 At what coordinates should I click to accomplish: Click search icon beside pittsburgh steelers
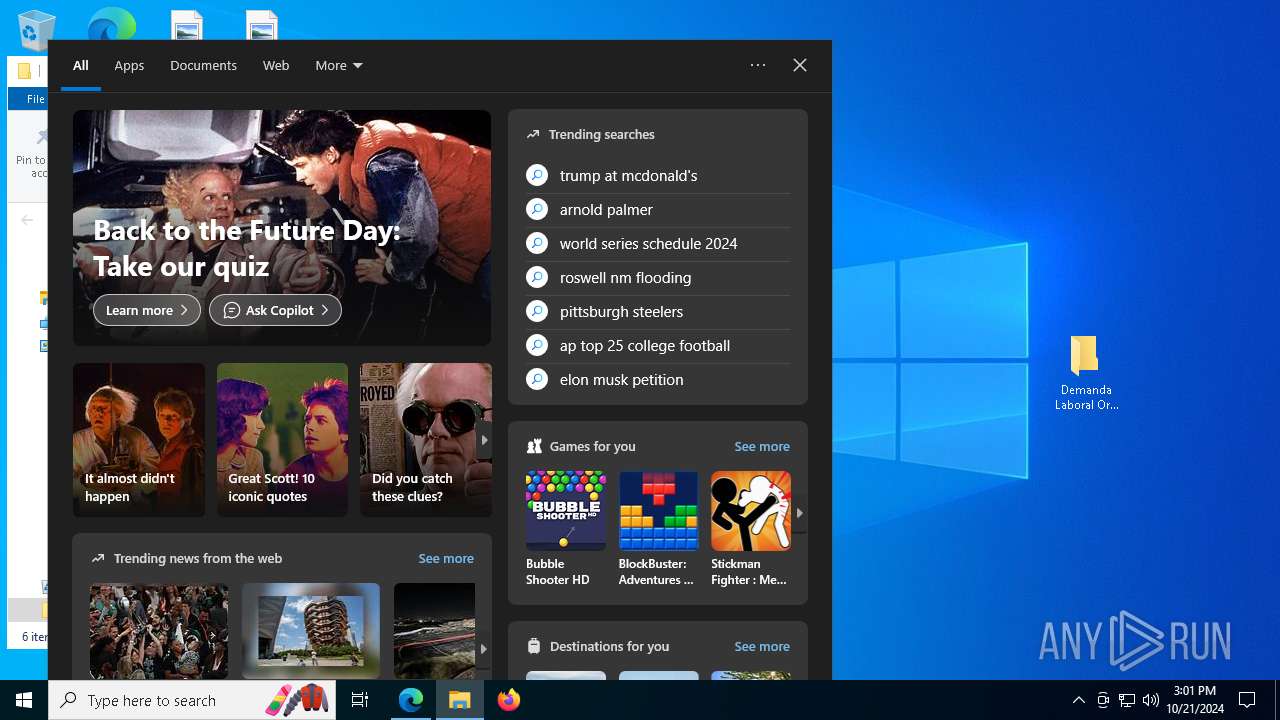click(x=537, y=311)
